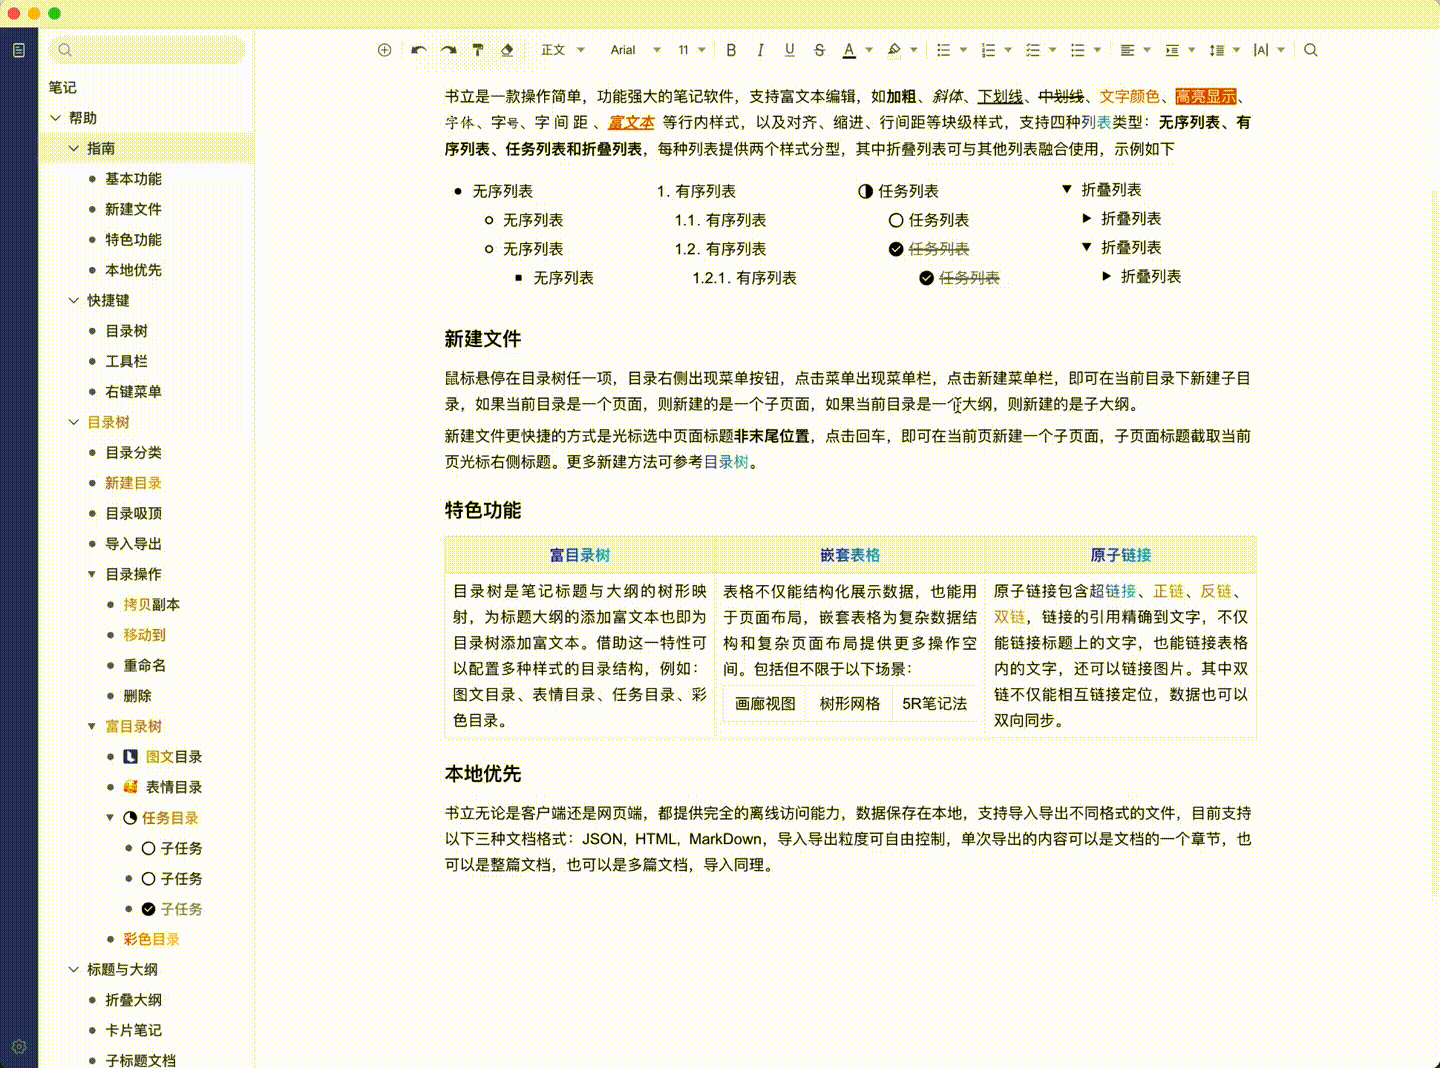Collapse the 任务目录 triangle in sidebar
The image size is (1440, 1068).
tap(110, 818)
